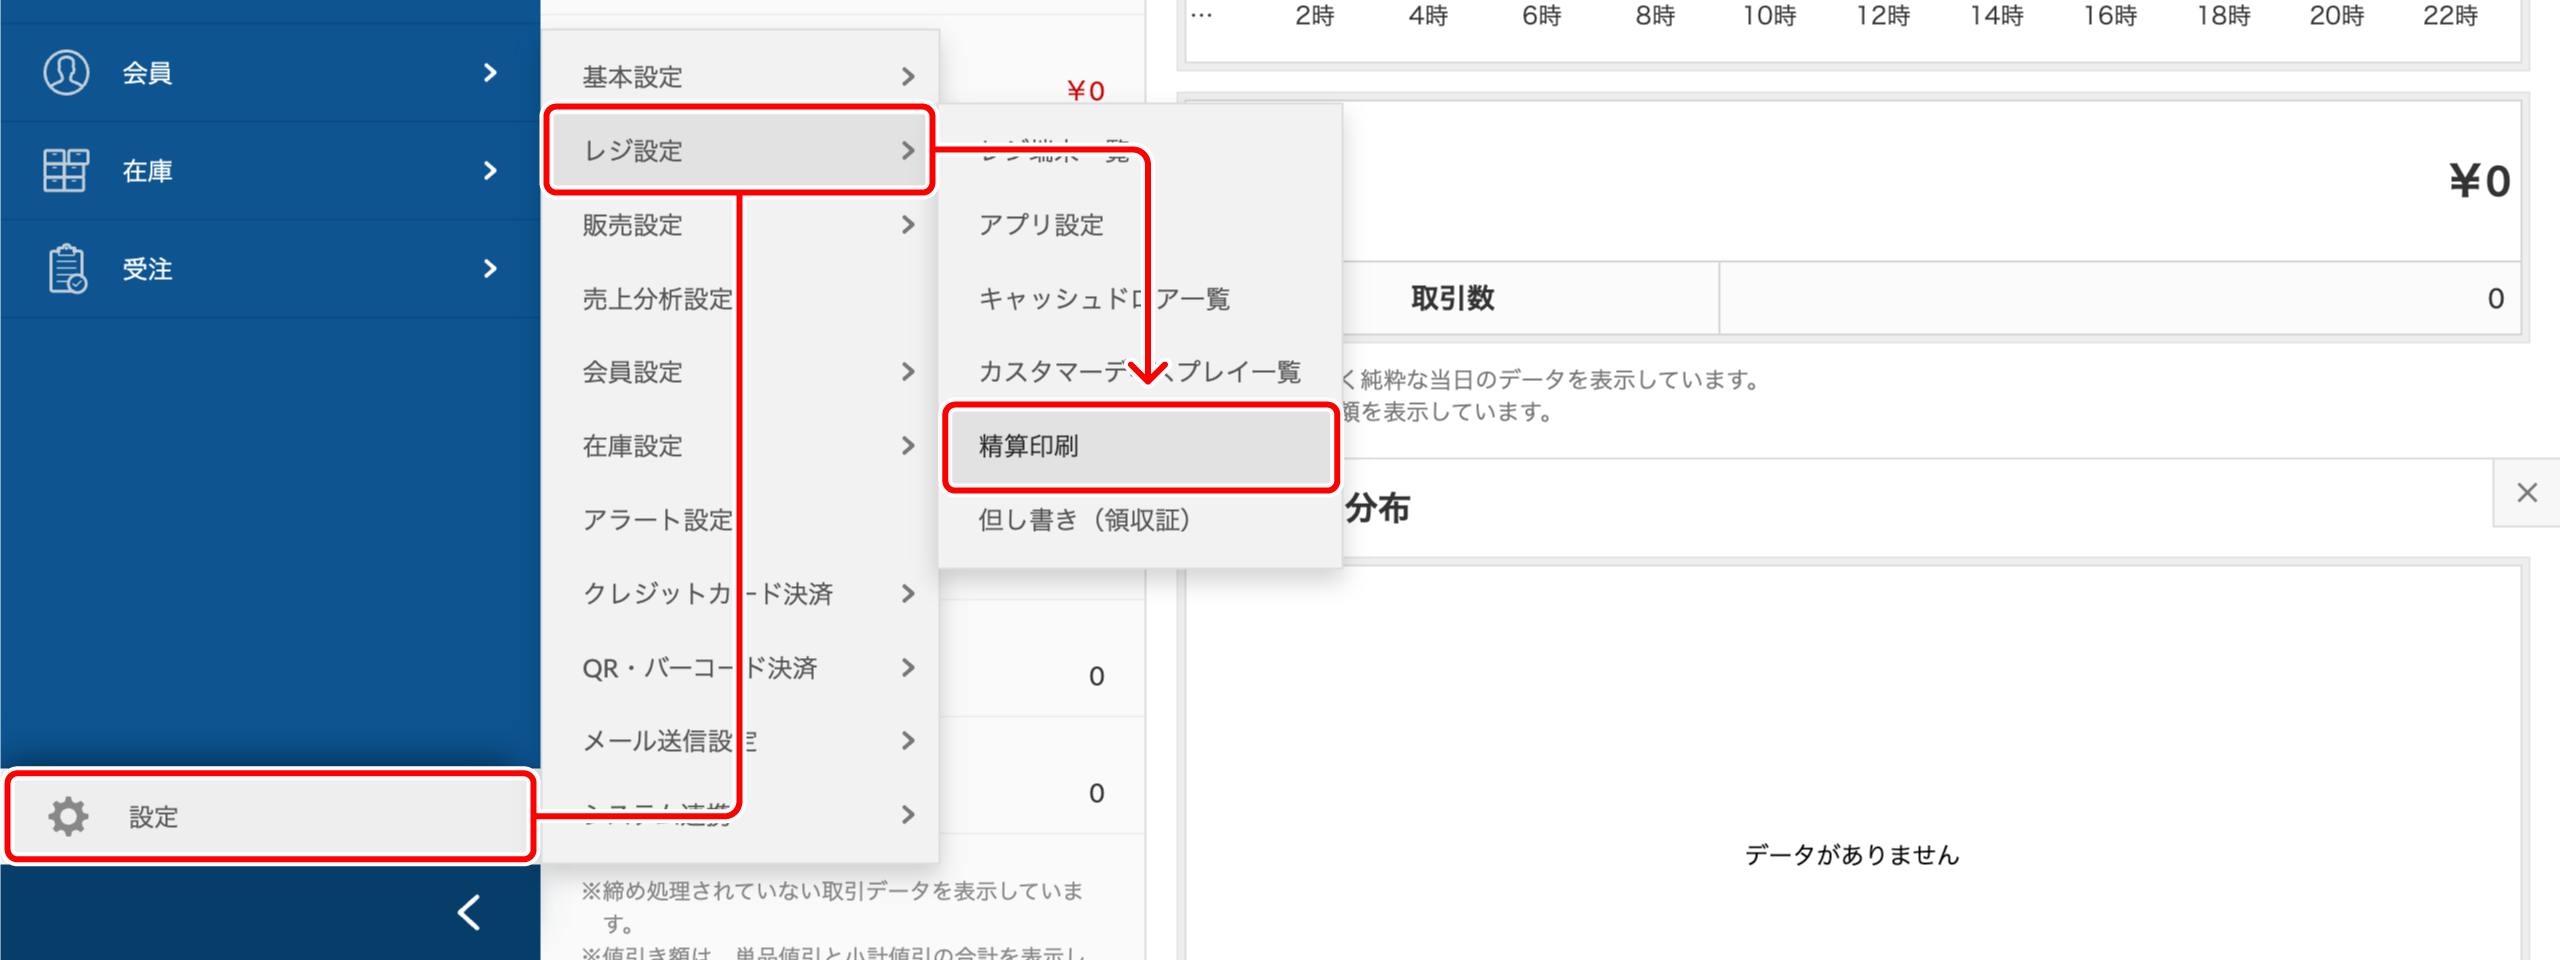The width and height of the screenshot is (2560, 960).
Task: Expand the 在庫 sidebar chevron
Action: pyautogui.click(x=490, y=170)
